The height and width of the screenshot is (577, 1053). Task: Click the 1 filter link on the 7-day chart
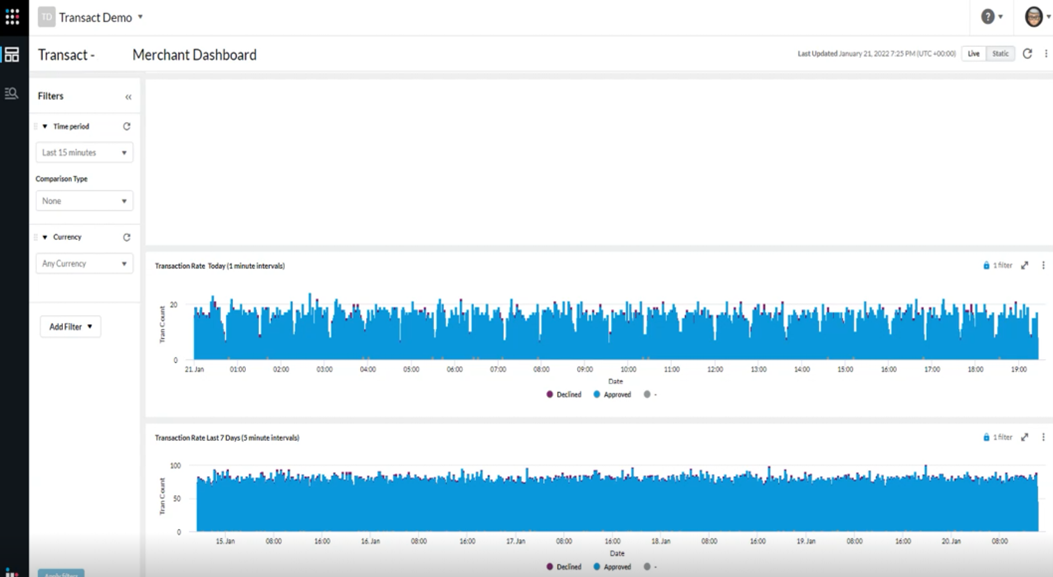1000,436
